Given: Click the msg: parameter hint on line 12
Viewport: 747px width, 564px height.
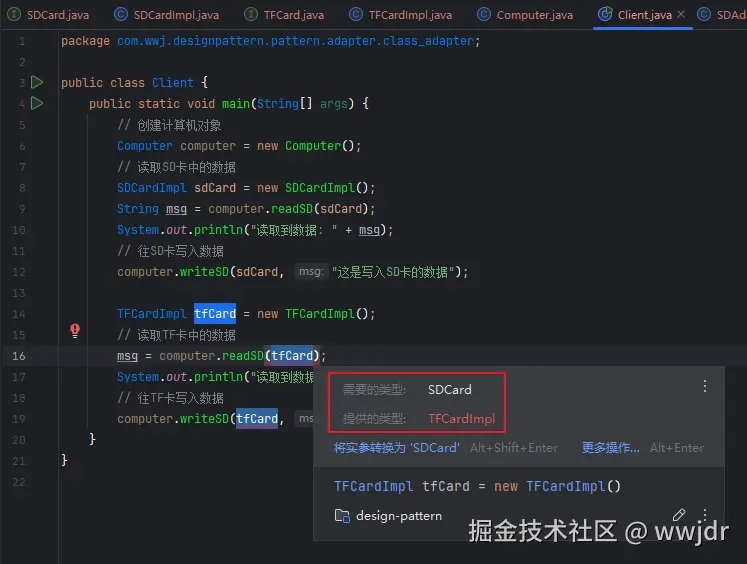Looking at the screenshot, I should pyautogui.click(x=311, y=272).
